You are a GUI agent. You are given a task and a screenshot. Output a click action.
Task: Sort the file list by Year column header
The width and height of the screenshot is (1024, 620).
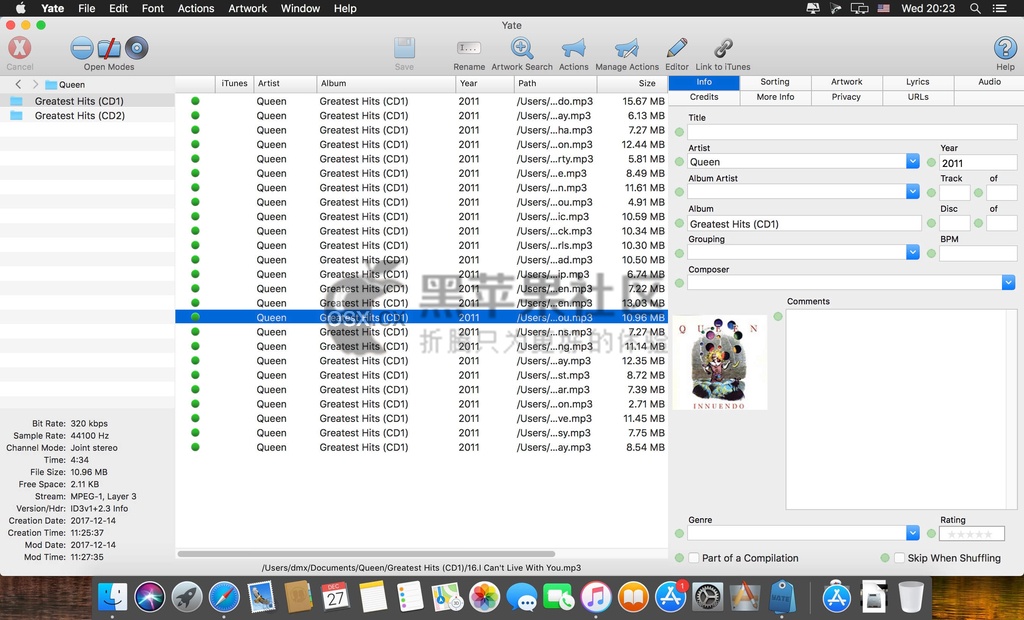point(485,84)
